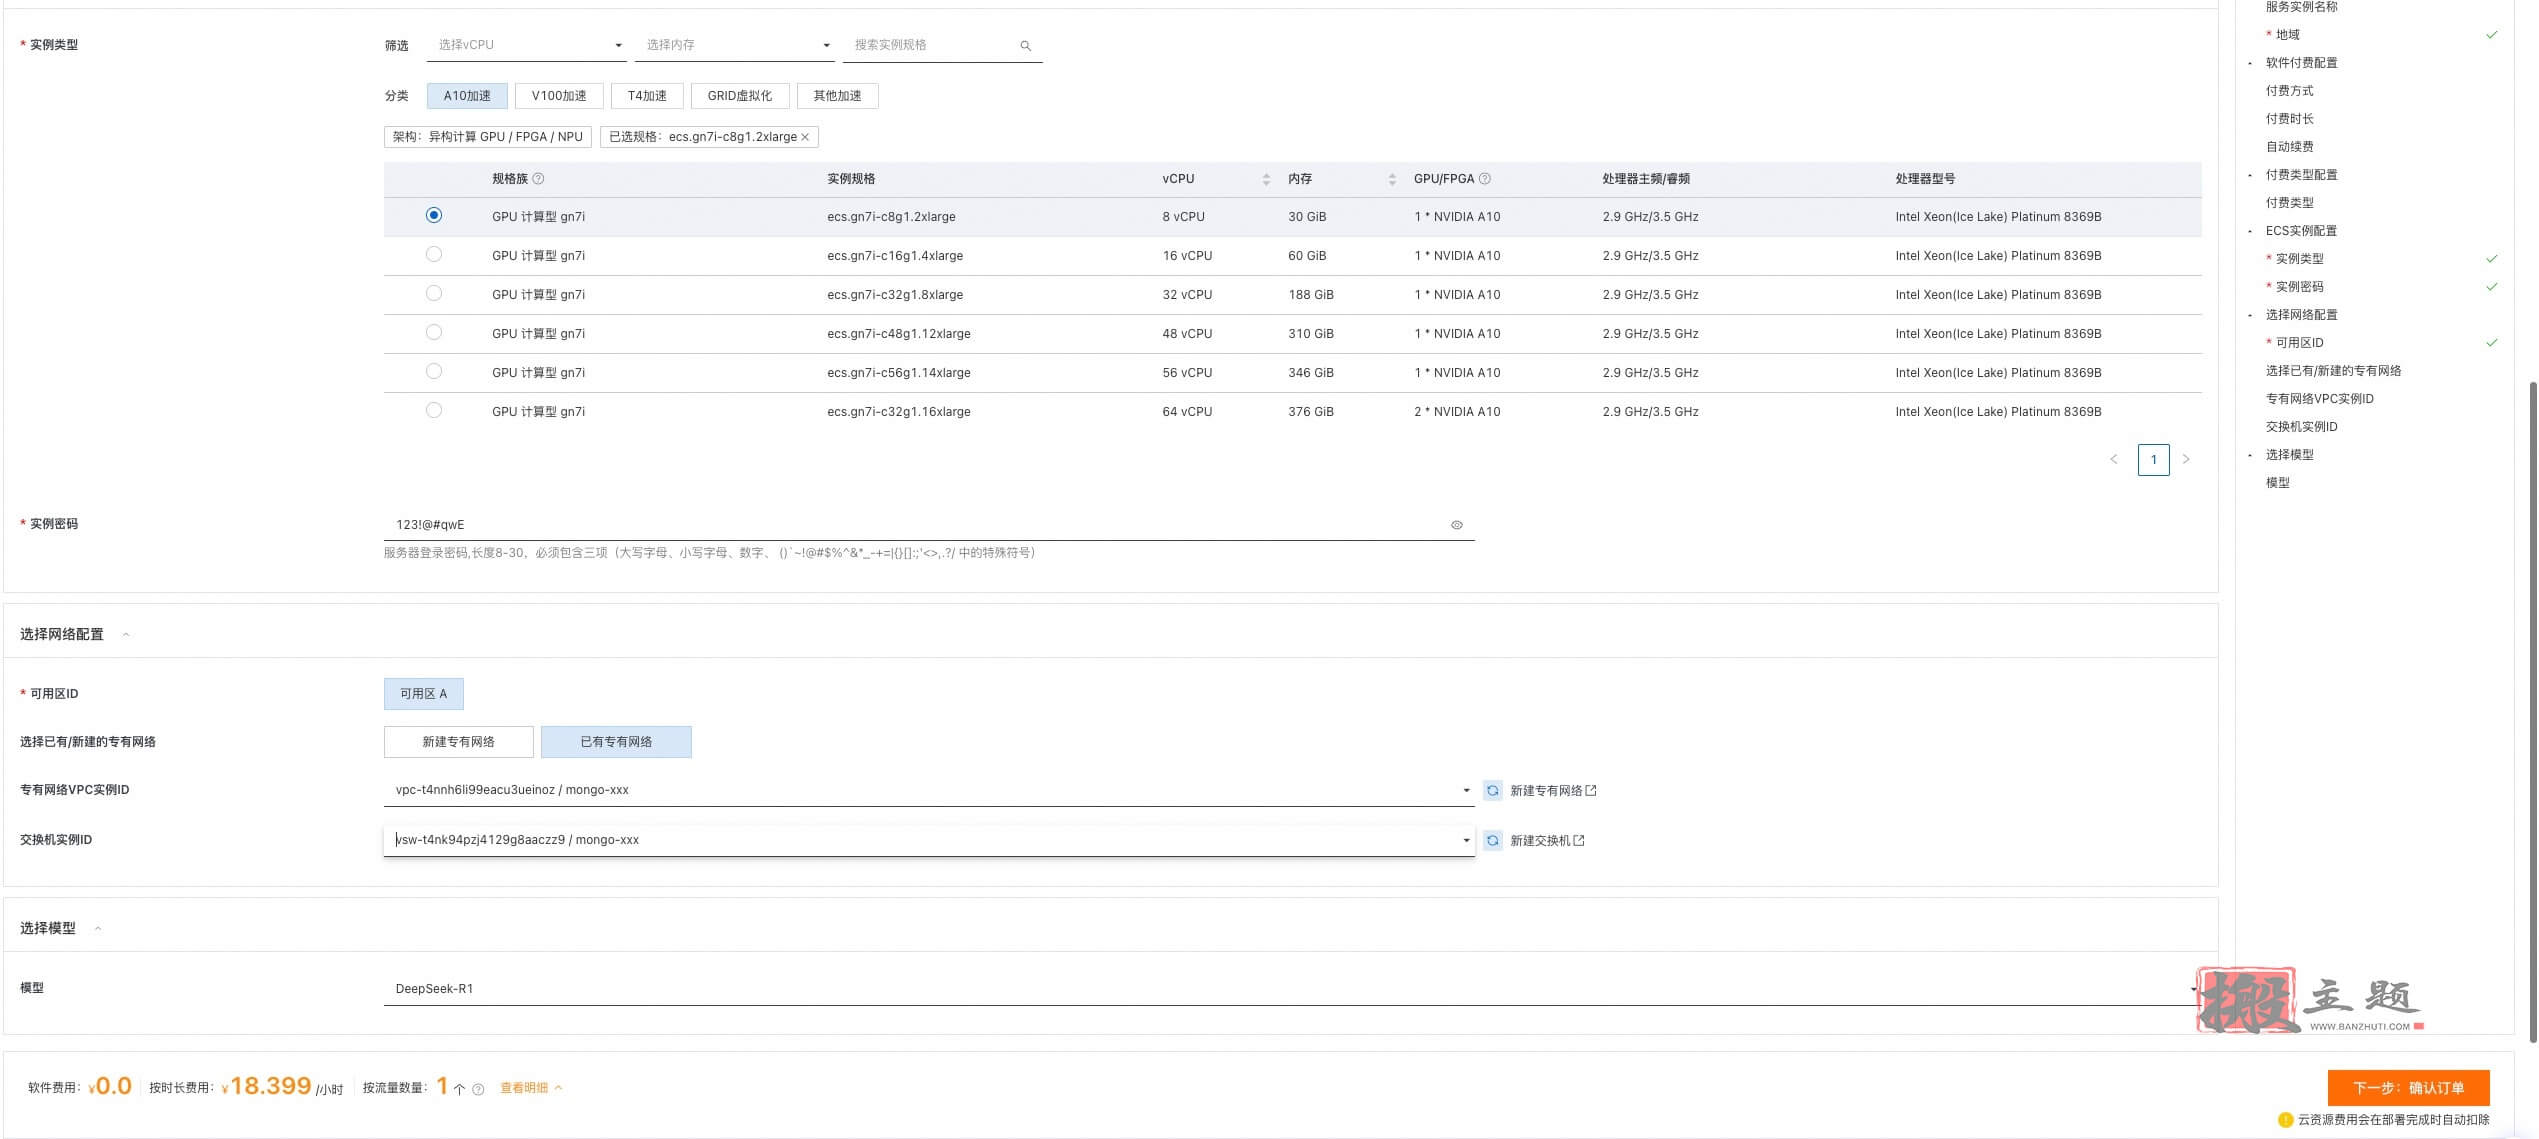The image size is (2539, 1139).
Task: Toggle password visibility eye icon
Action: 1456,525
